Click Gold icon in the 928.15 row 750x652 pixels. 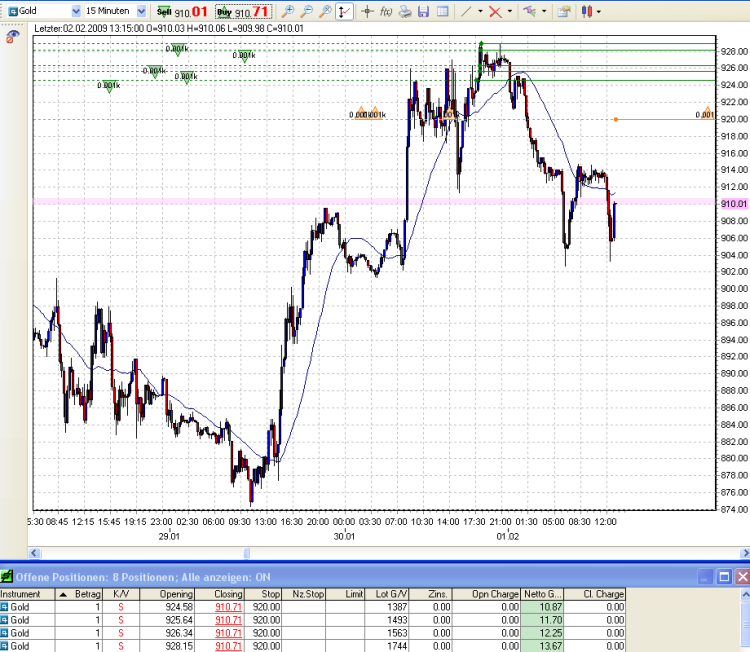click(4, 646)
